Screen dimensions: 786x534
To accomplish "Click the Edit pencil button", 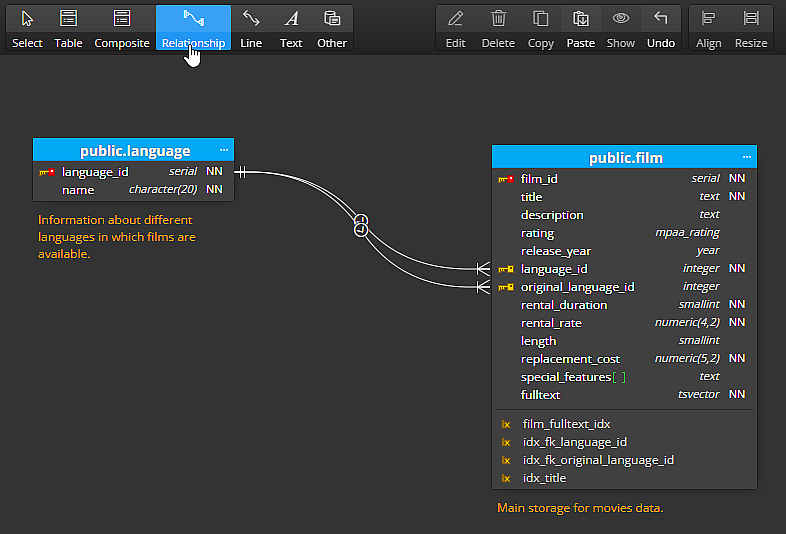I will (x=455, y=28).
